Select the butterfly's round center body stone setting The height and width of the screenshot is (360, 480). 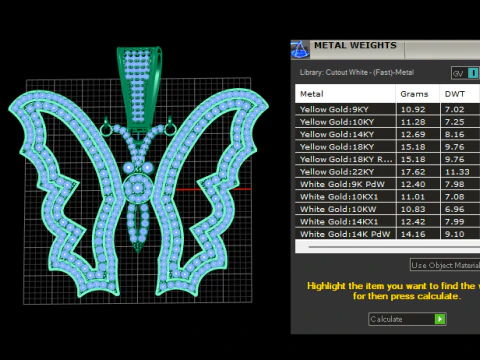click(x=138, y=188)
